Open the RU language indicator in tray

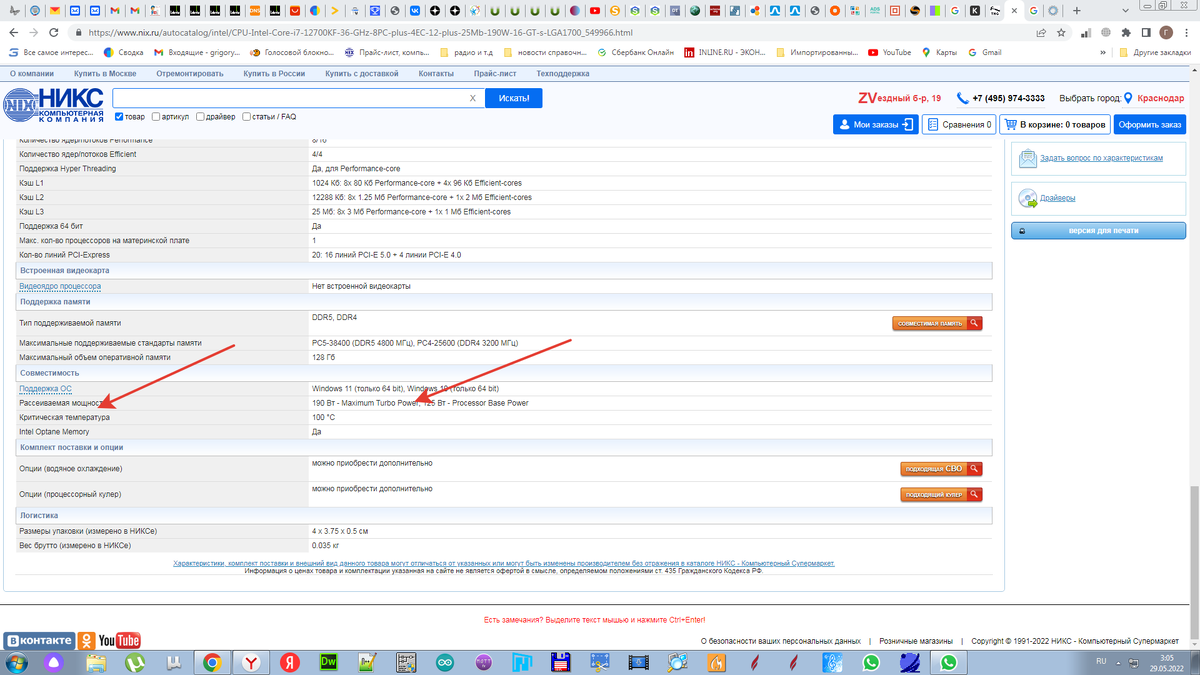(1101, 661)
